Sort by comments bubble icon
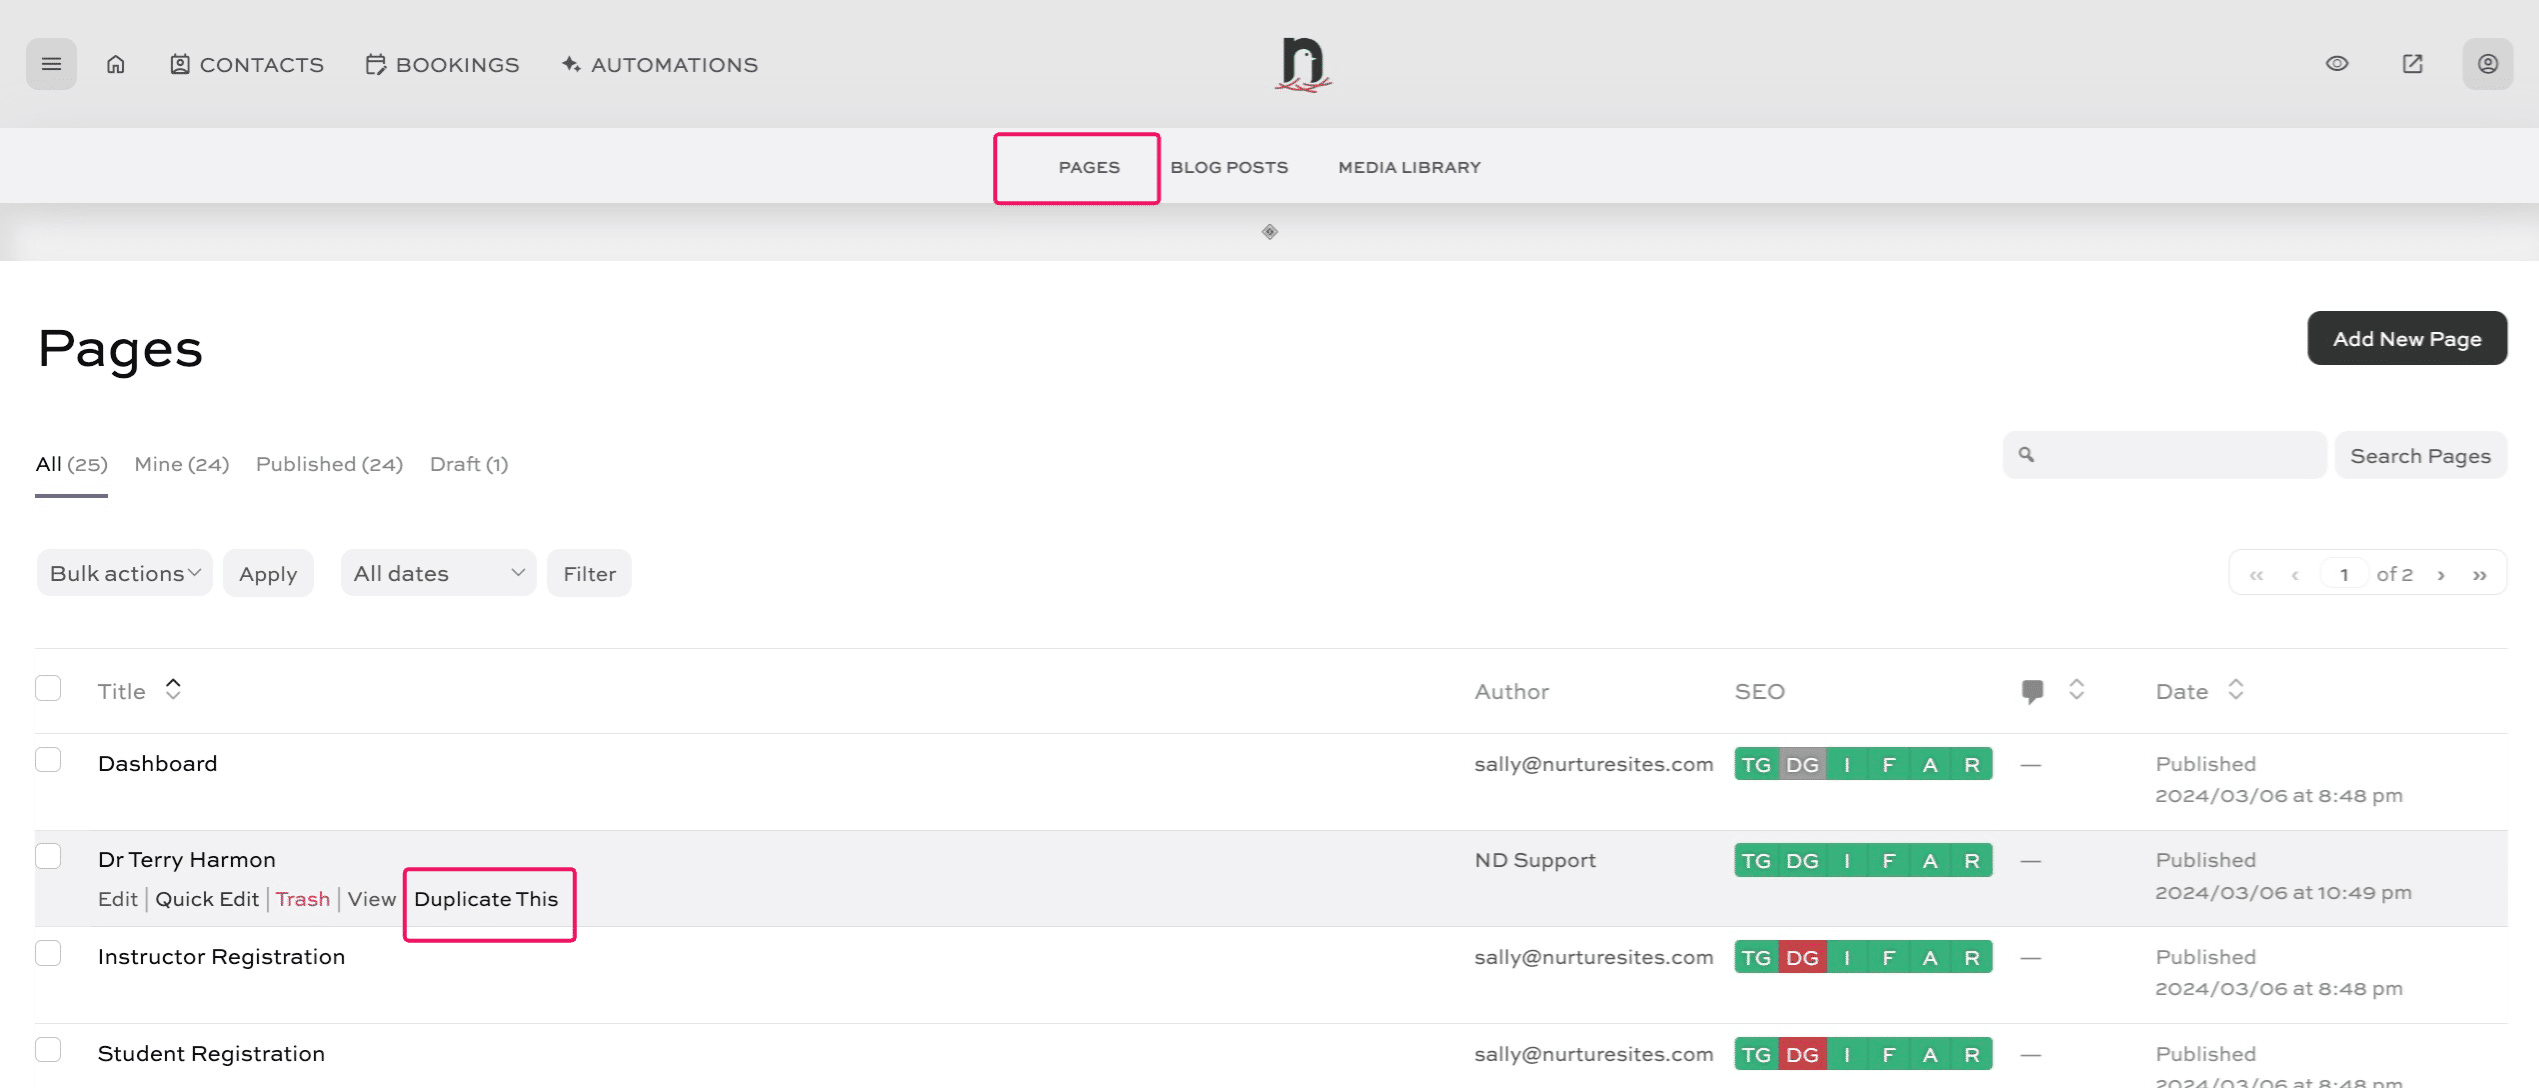 point(2032,691)
